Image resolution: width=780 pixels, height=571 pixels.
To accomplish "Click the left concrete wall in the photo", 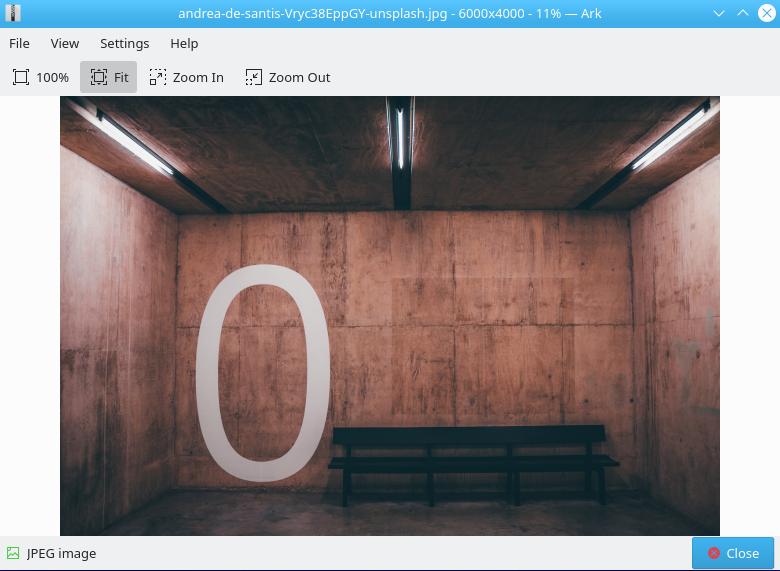I will click(115, 330).
